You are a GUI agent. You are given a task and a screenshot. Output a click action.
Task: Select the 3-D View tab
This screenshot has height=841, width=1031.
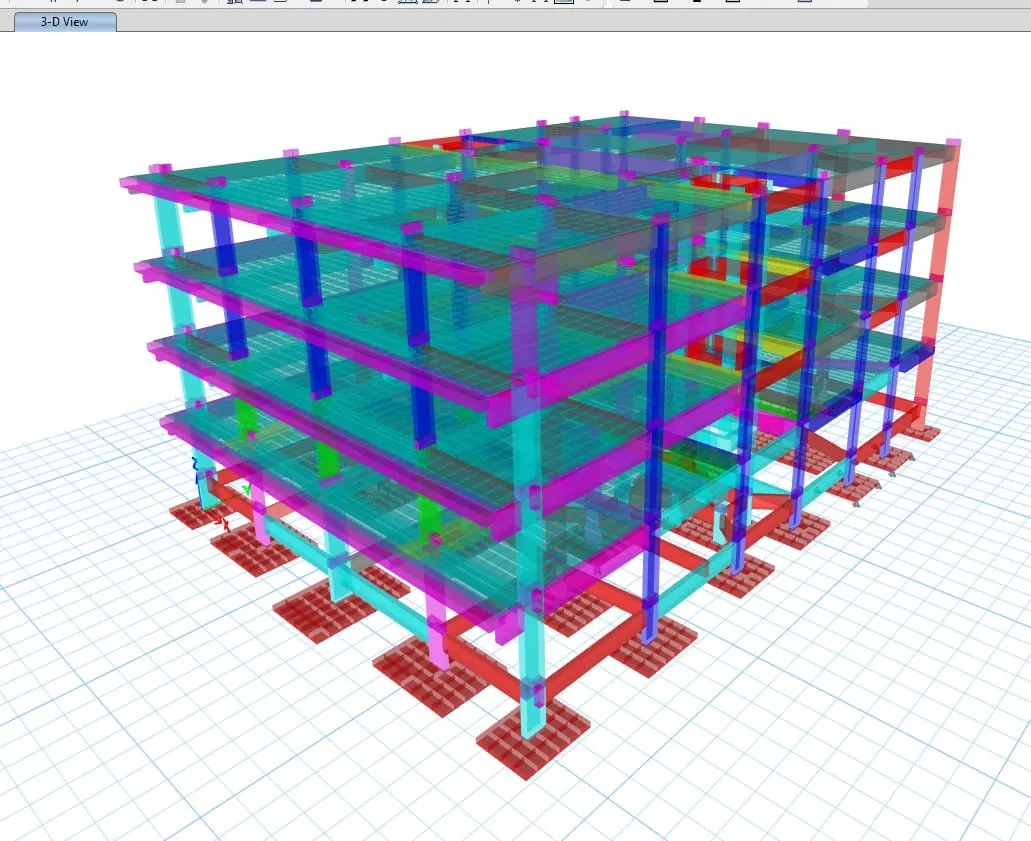point(65,22)
